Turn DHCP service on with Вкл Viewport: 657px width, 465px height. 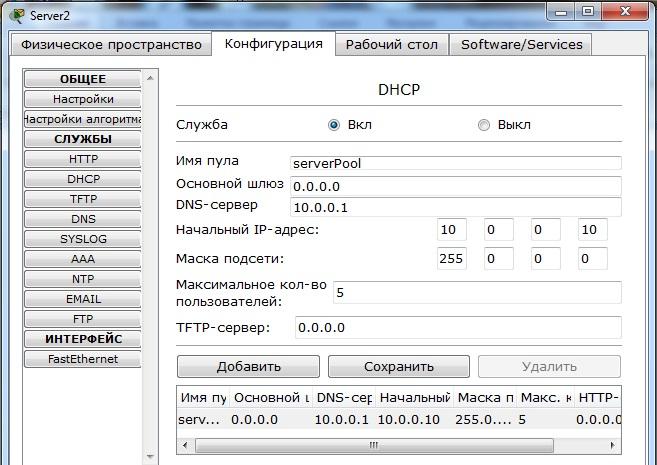click(334, 125)
